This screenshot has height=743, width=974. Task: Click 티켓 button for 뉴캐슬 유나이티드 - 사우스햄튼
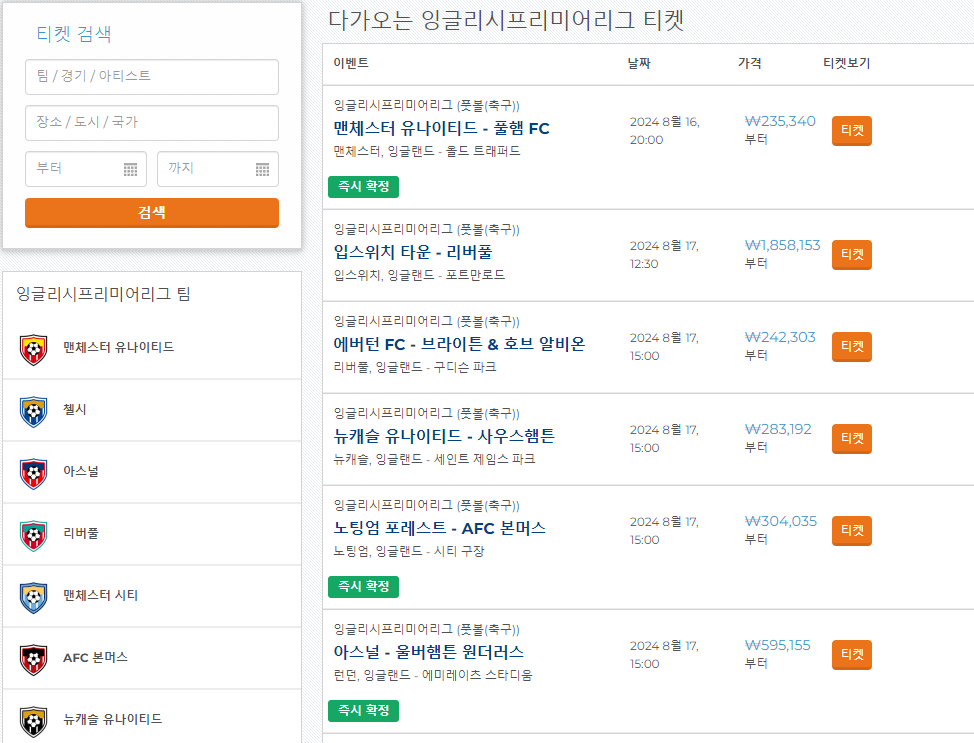point(852,439)
